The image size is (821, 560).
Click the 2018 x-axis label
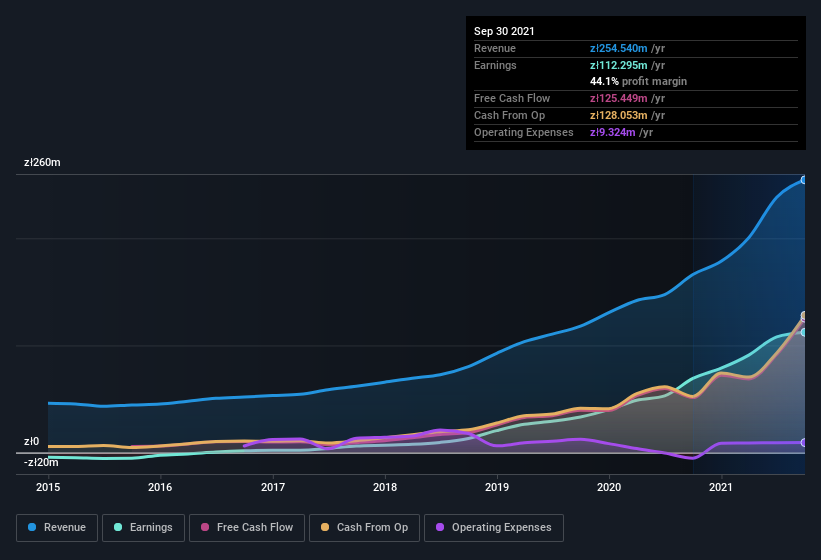(x=385, y=487)
